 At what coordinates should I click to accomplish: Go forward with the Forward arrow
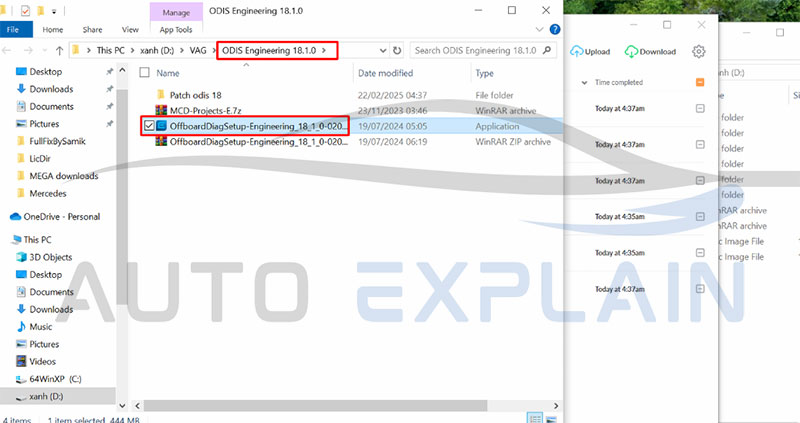tap(29, 51)
